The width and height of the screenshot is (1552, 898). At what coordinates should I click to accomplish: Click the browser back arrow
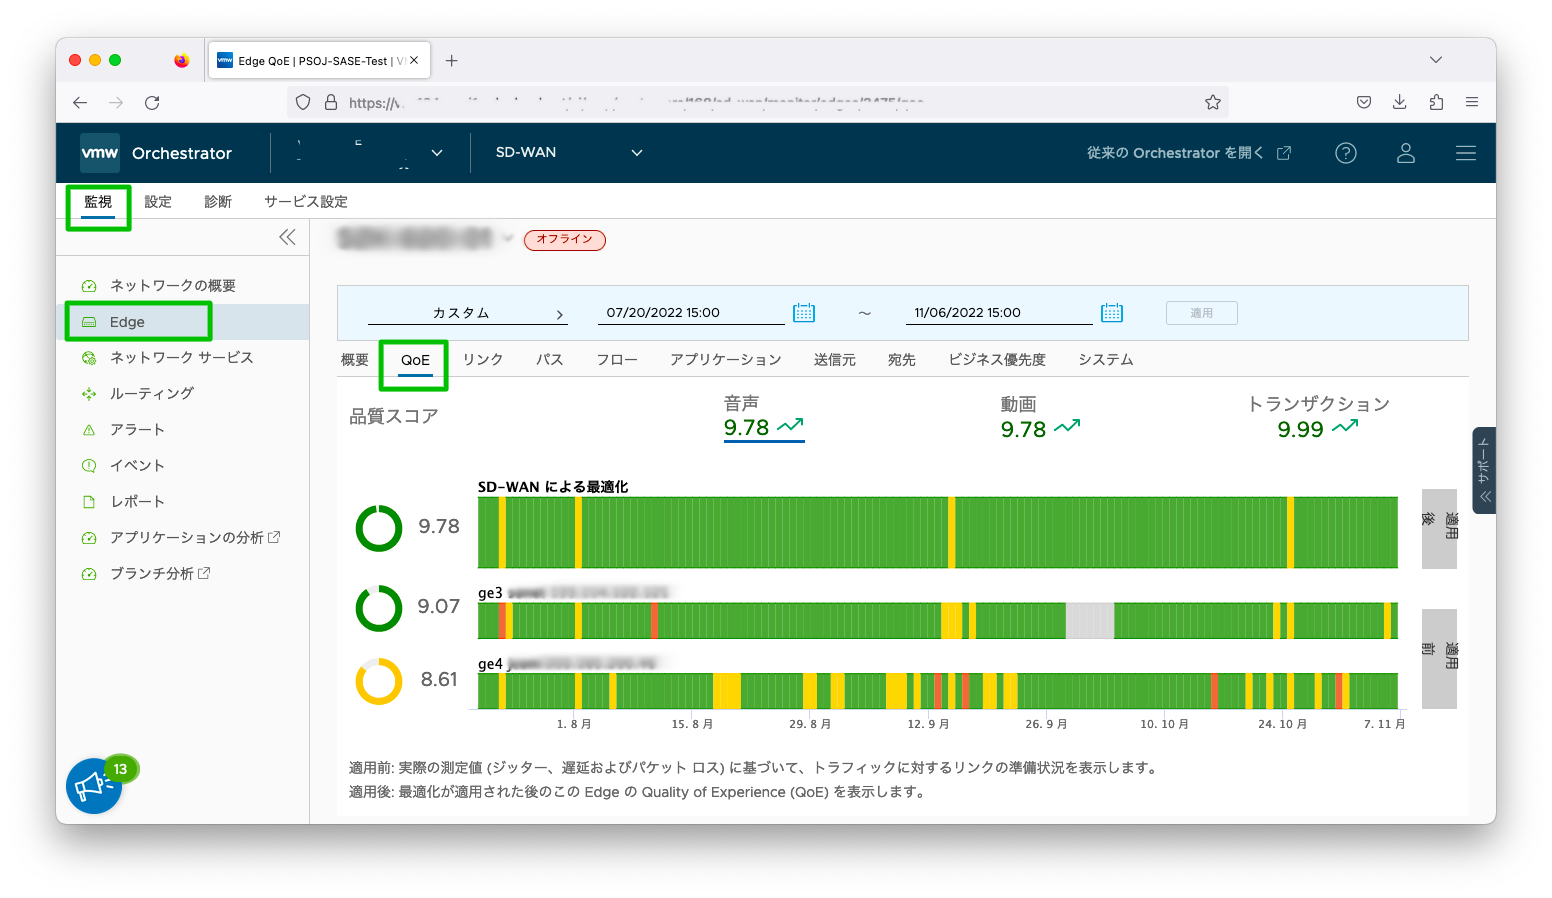[x=80, y=103]
